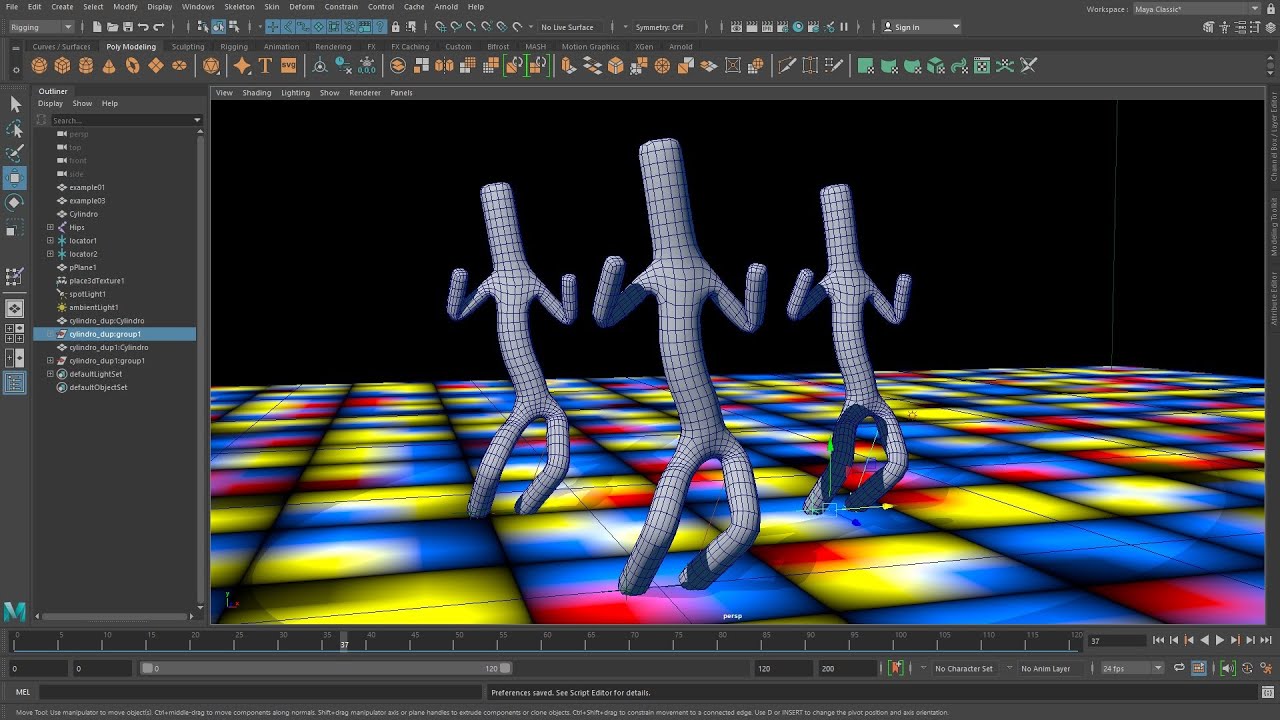
Task: Open the Skeleton menu
Action: [239, 7]
